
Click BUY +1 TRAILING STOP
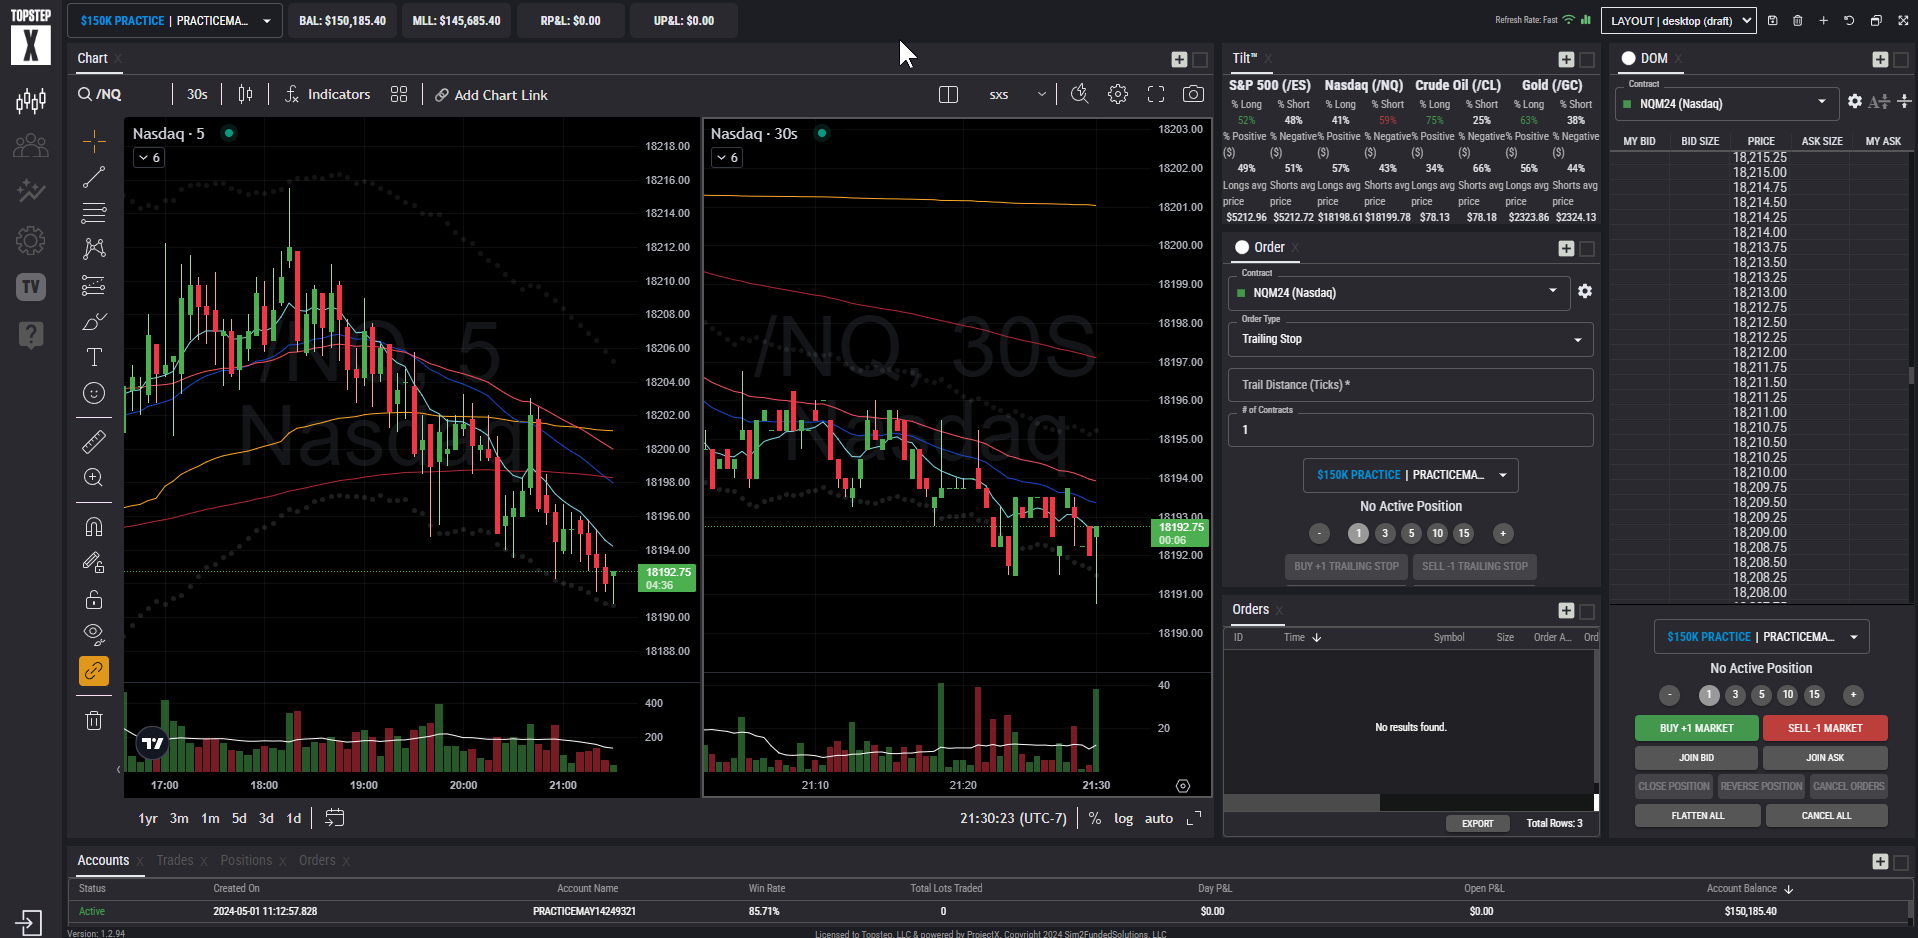pos(1346,566)
